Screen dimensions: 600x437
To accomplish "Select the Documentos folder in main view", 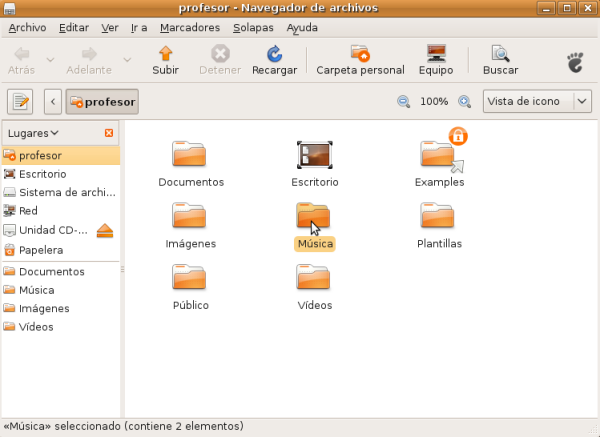I will pos(190,158).
